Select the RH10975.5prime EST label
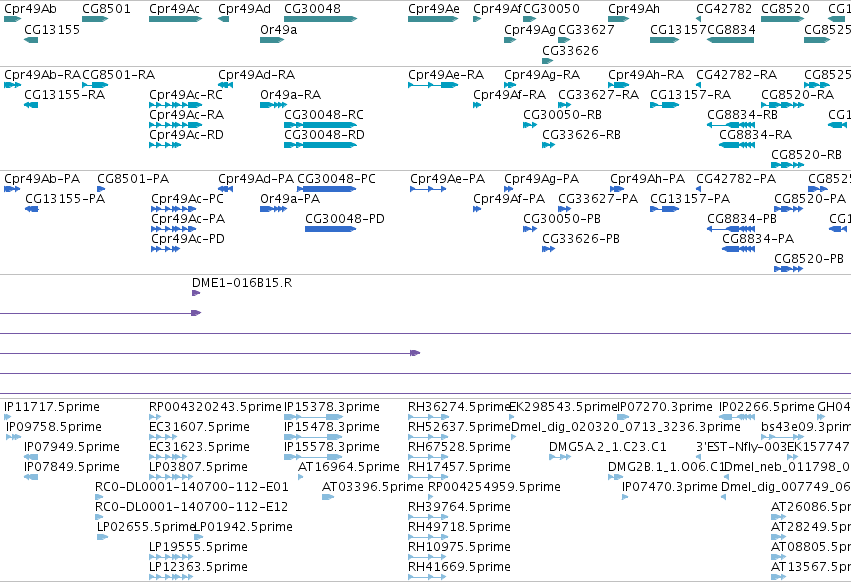The width and height of the screenshot is (851, 582). point(459,547)
